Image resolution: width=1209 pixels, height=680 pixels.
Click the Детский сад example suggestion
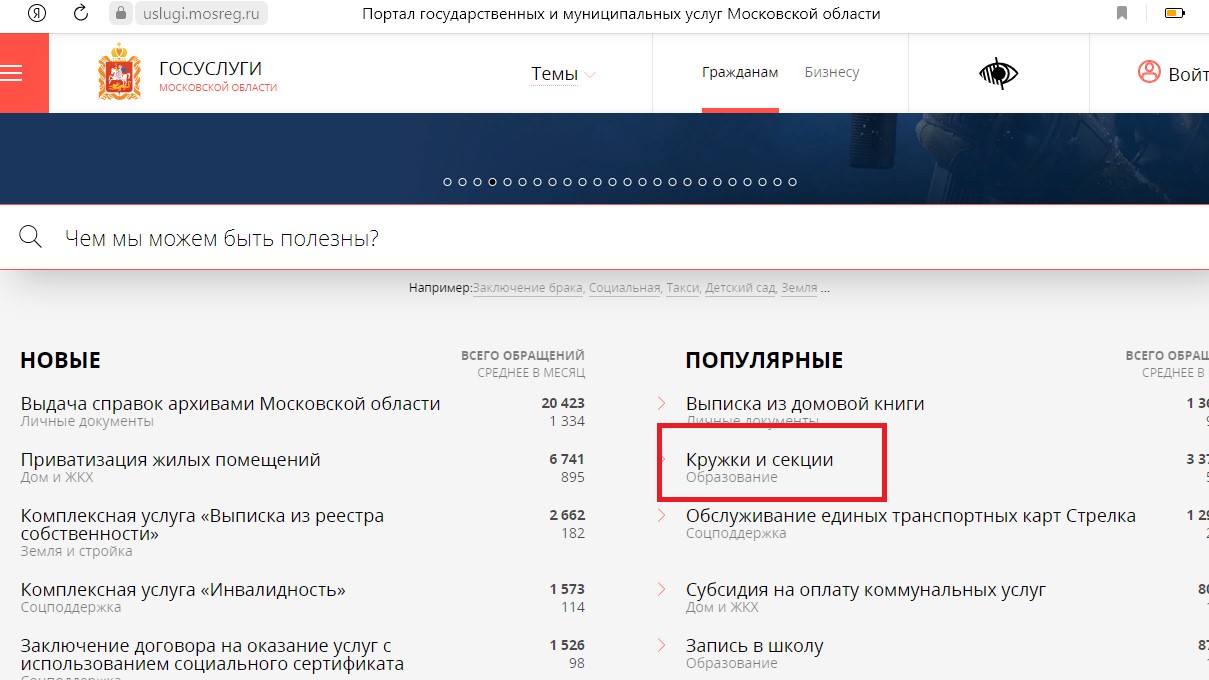click(740, 288)
